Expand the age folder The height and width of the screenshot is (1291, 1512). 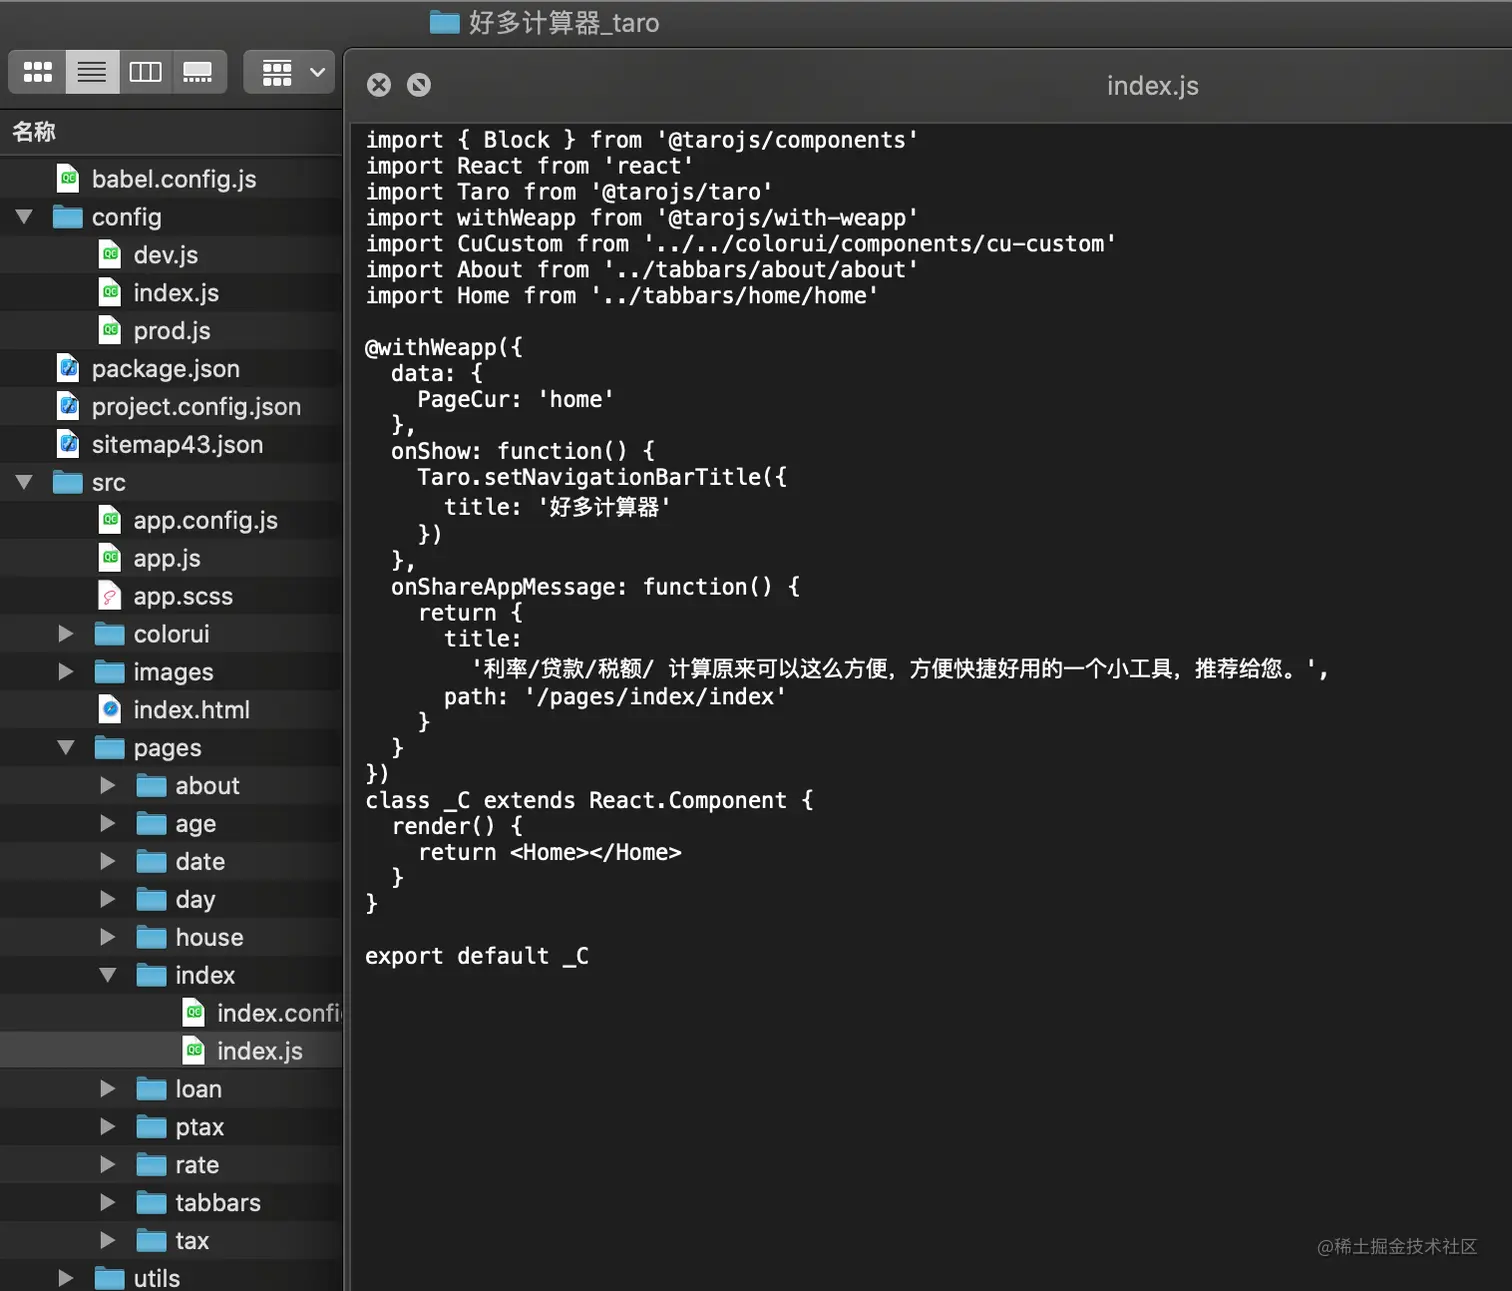[108, 824]
